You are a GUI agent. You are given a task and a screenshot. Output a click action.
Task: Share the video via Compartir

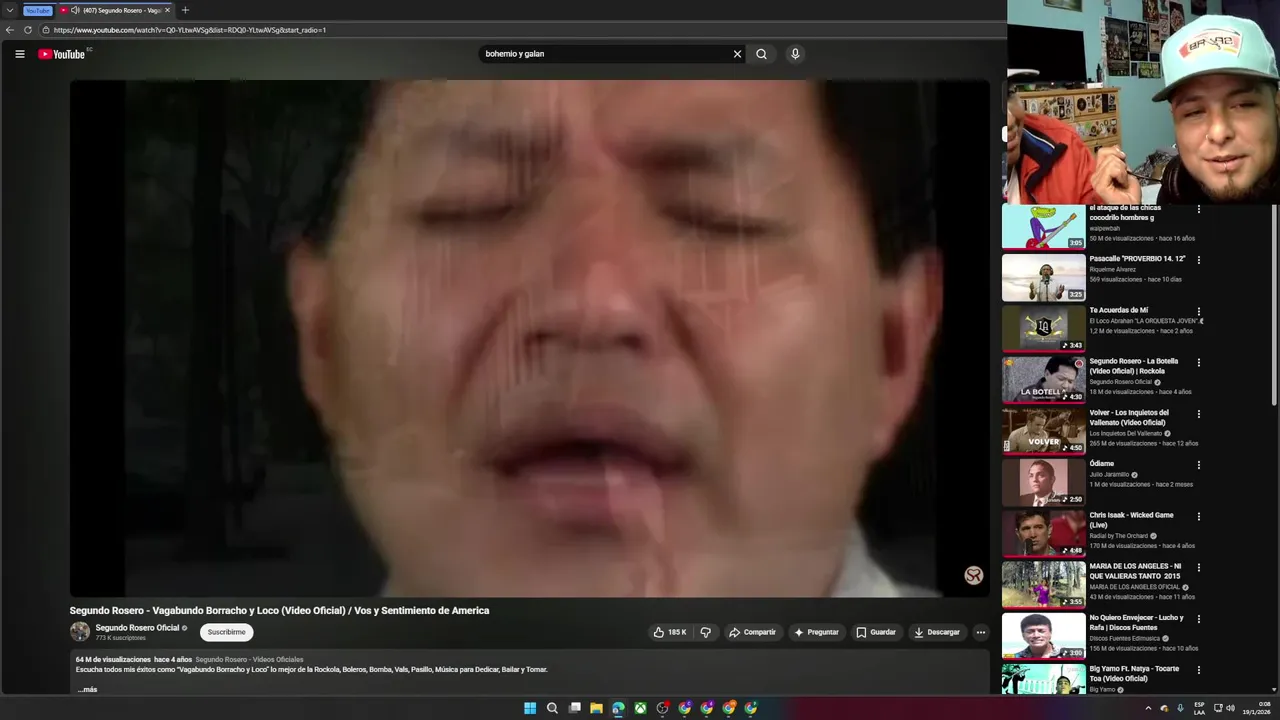(x=752, y=632)
